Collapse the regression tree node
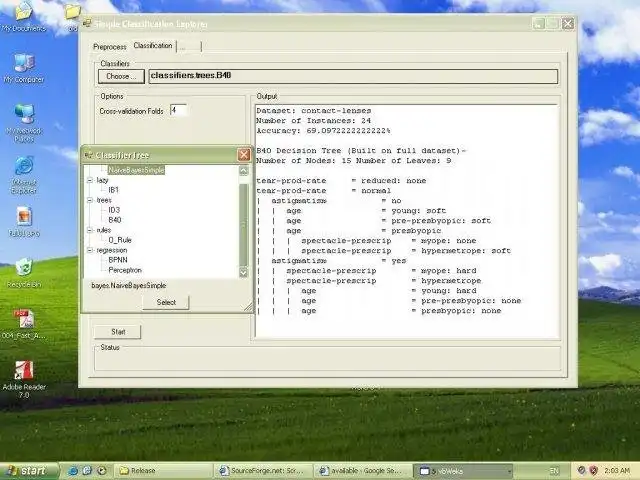The image size is (640, 480). 90,250
